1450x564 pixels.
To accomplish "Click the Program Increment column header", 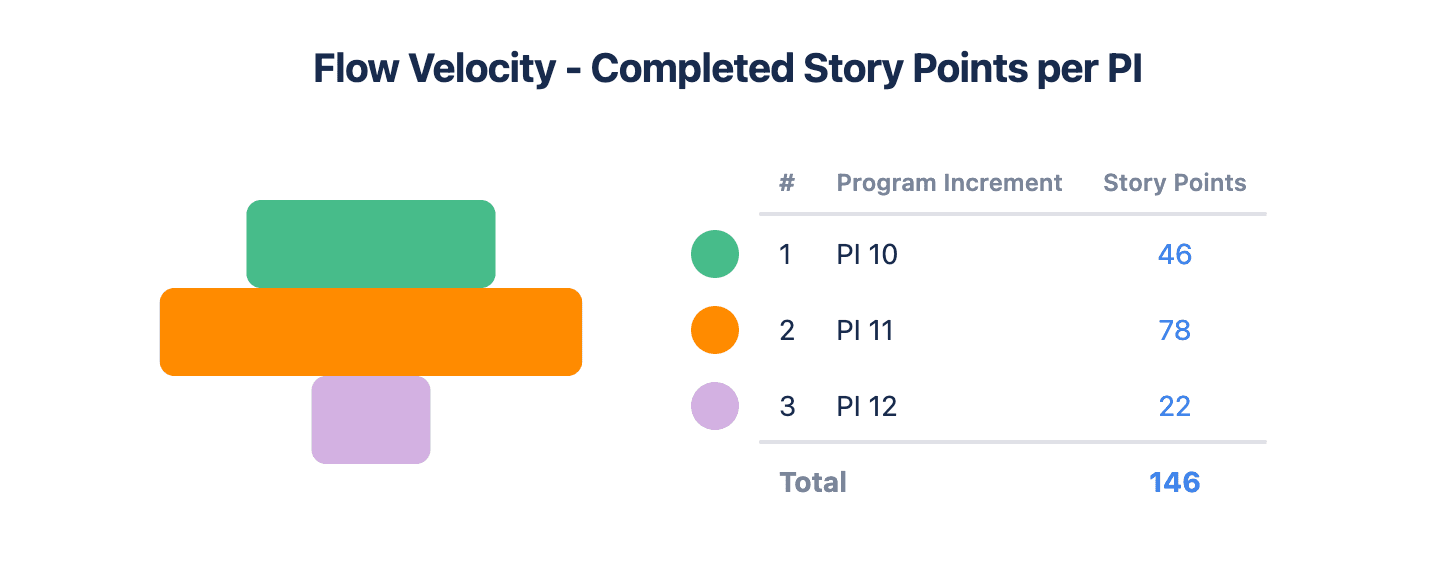I will coord(949,183).
